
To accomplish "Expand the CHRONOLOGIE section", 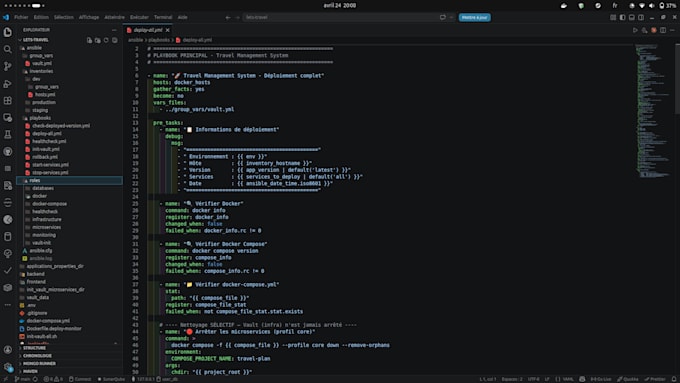I will [x=69, y=356].
